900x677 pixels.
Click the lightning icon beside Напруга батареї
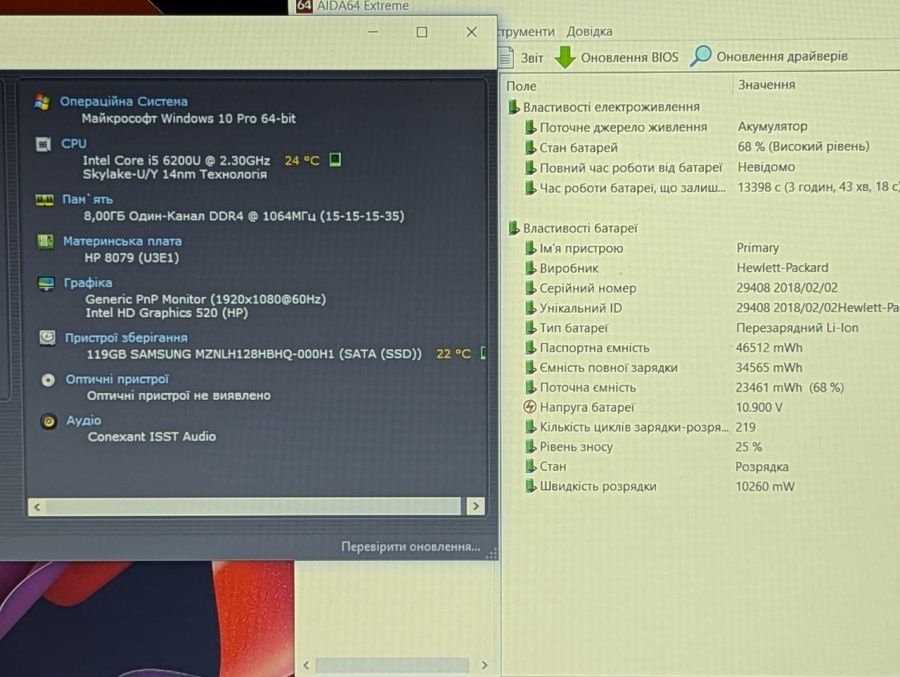coord(530,407)
